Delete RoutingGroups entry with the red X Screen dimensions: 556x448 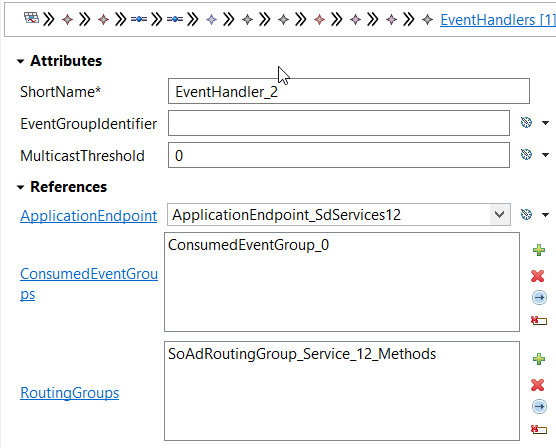click(538, 385)
